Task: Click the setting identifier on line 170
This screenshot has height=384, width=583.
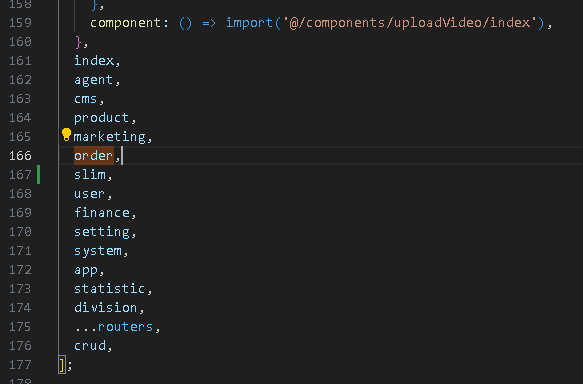Action: pyautogui.click(x=102, y=232)
